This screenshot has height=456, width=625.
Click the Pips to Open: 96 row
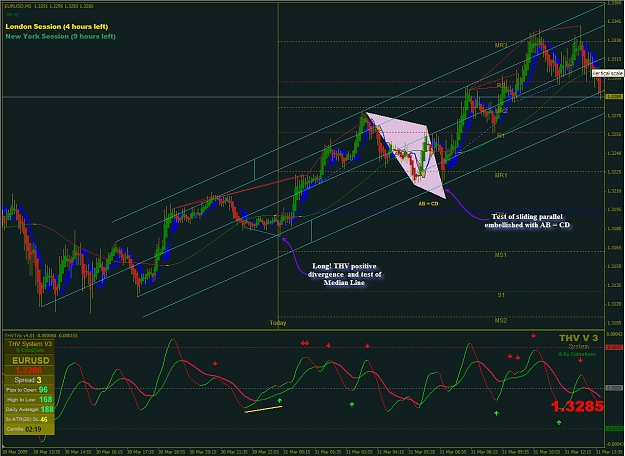28,390
